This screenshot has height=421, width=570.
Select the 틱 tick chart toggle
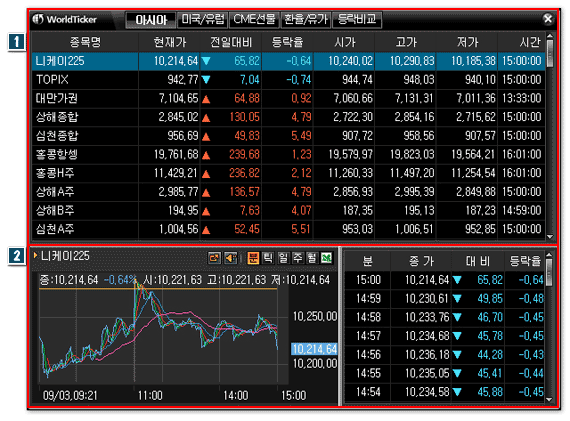(268, 258)
